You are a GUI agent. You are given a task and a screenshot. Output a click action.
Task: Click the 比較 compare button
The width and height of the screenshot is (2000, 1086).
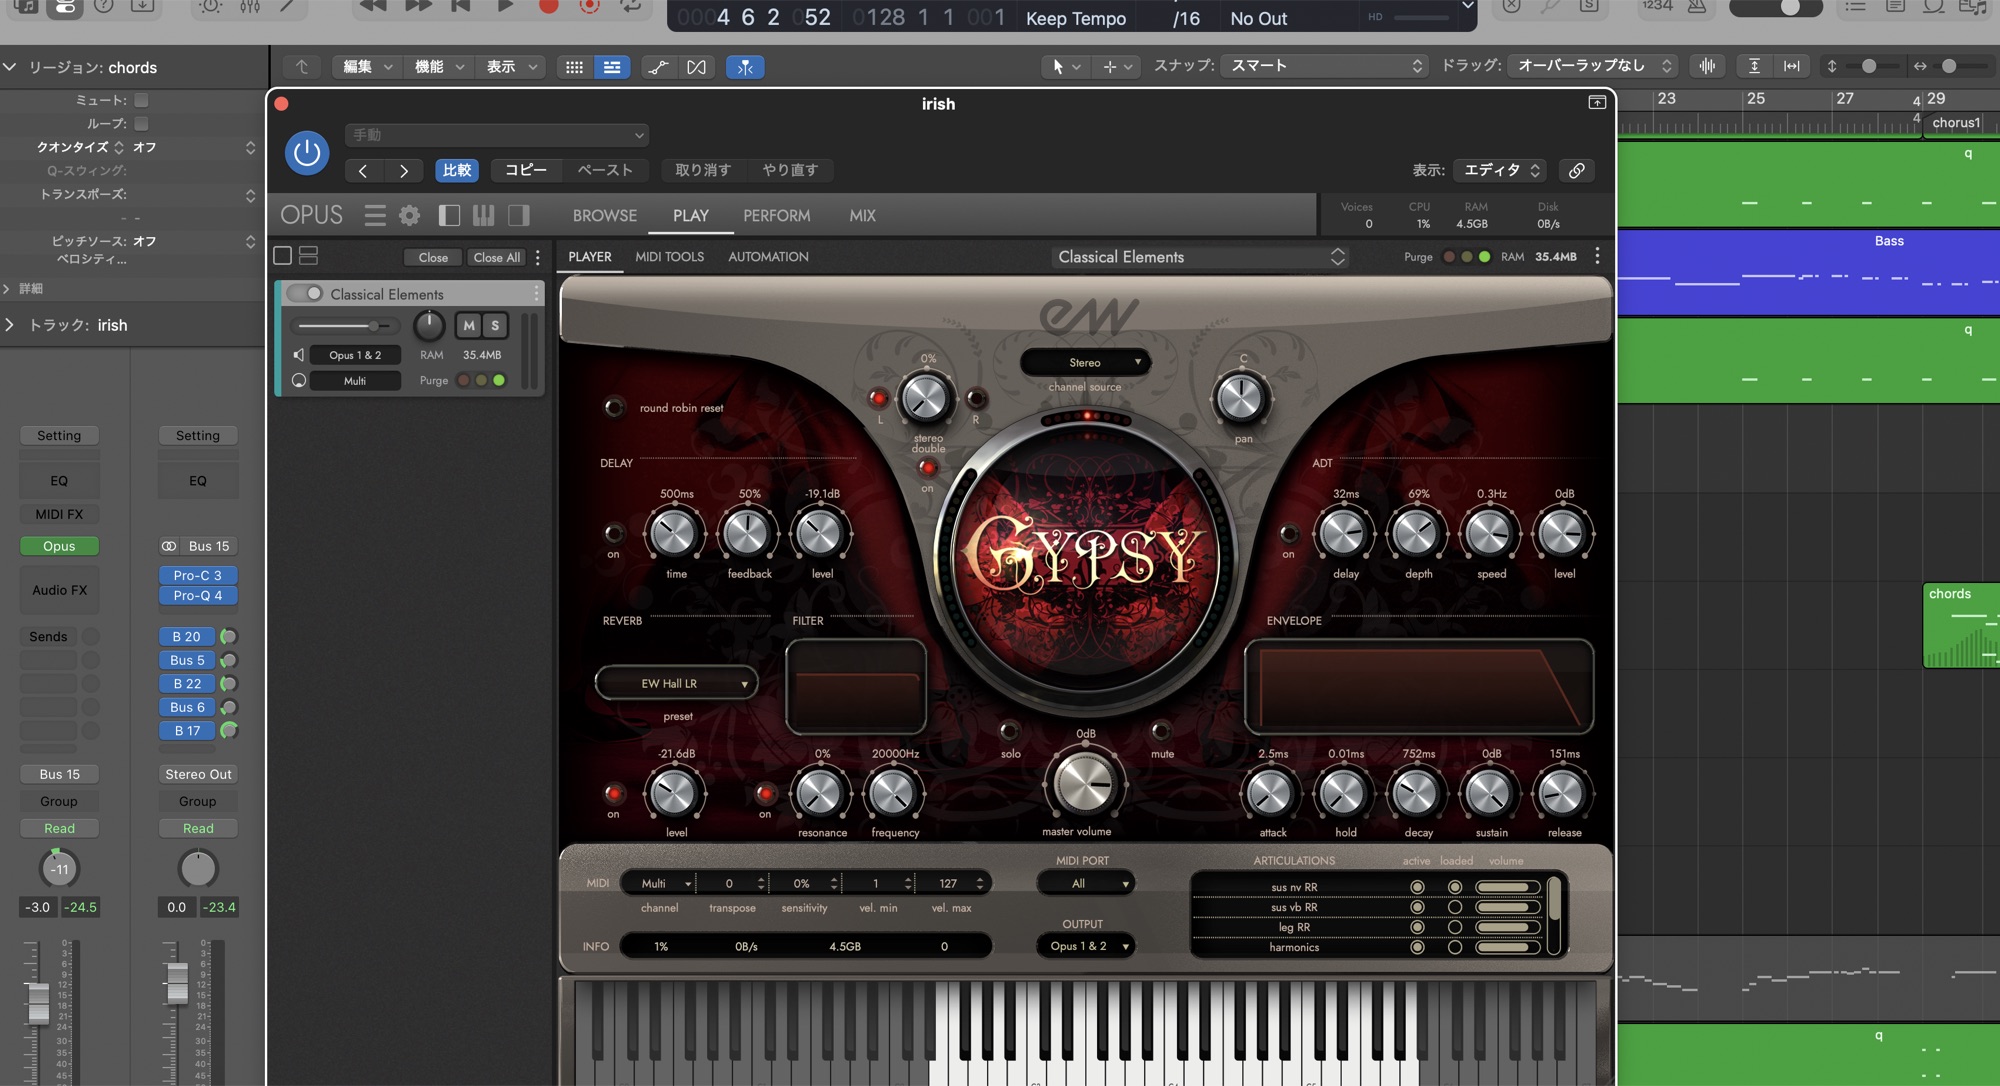pos(457,170)
